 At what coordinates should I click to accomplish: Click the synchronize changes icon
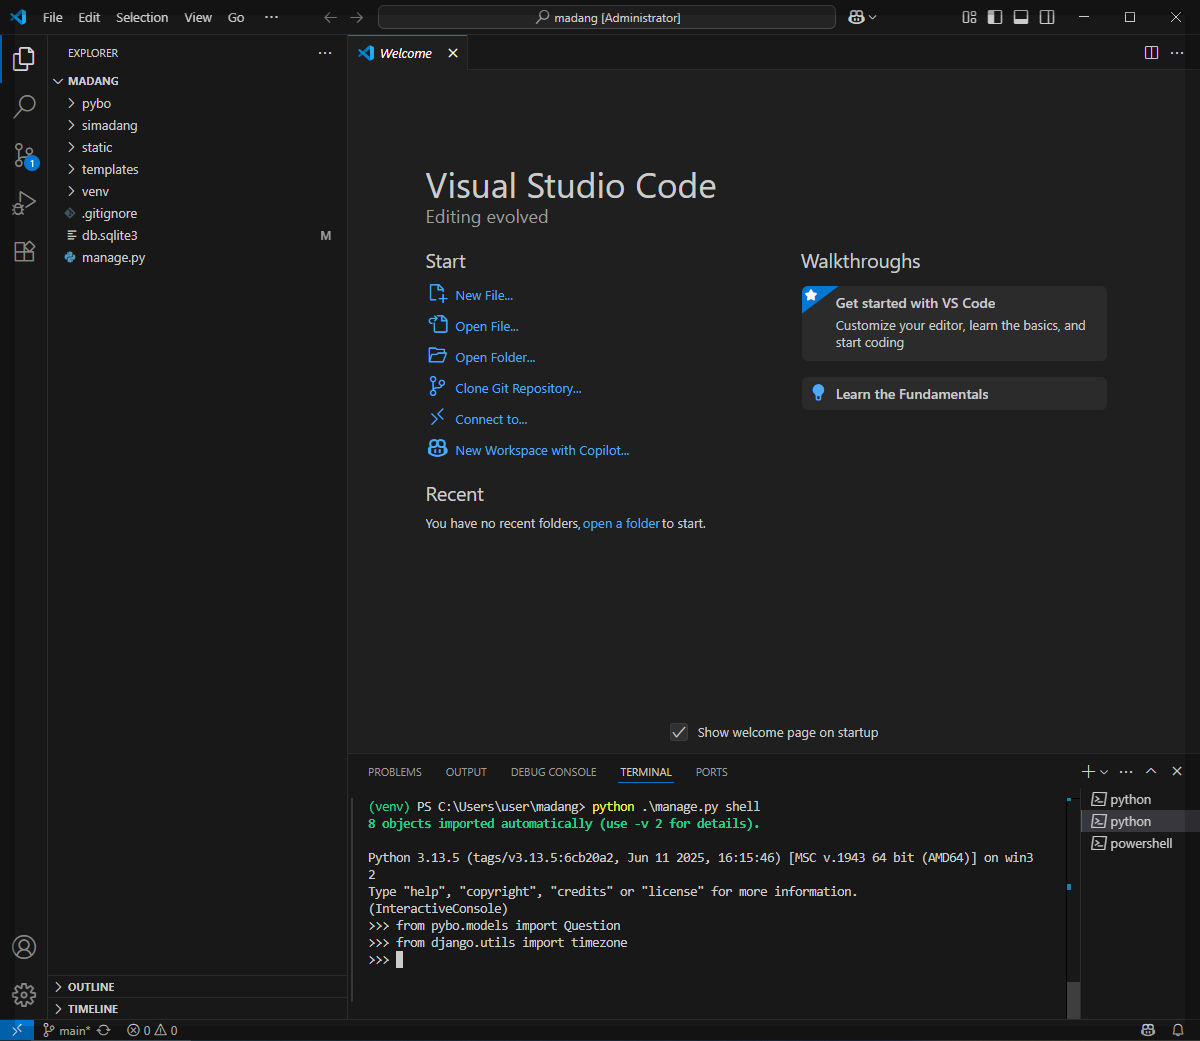[x=103, y=1030]
